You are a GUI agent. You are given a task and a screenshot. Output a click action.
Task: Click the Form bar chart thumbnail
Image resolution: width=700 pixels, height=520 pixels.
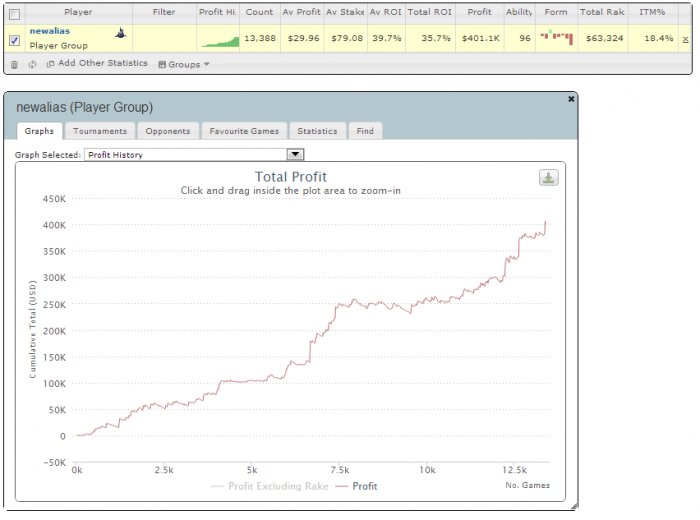(557, 37)
